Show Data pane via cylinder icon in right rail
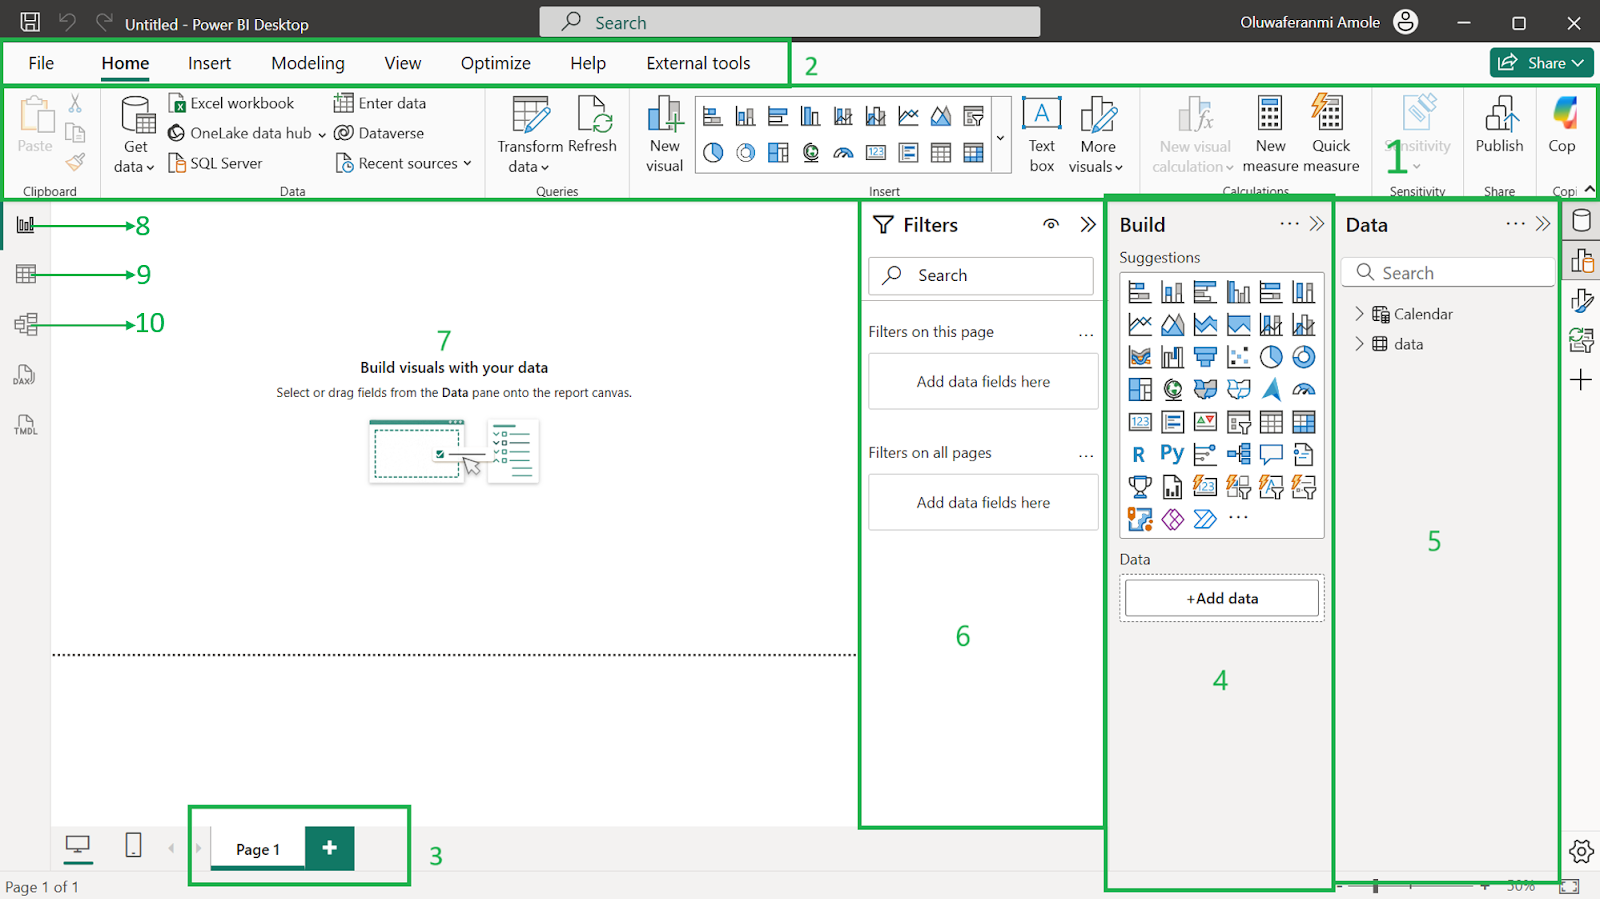The image size is (1600, 899). (1581, 221)
